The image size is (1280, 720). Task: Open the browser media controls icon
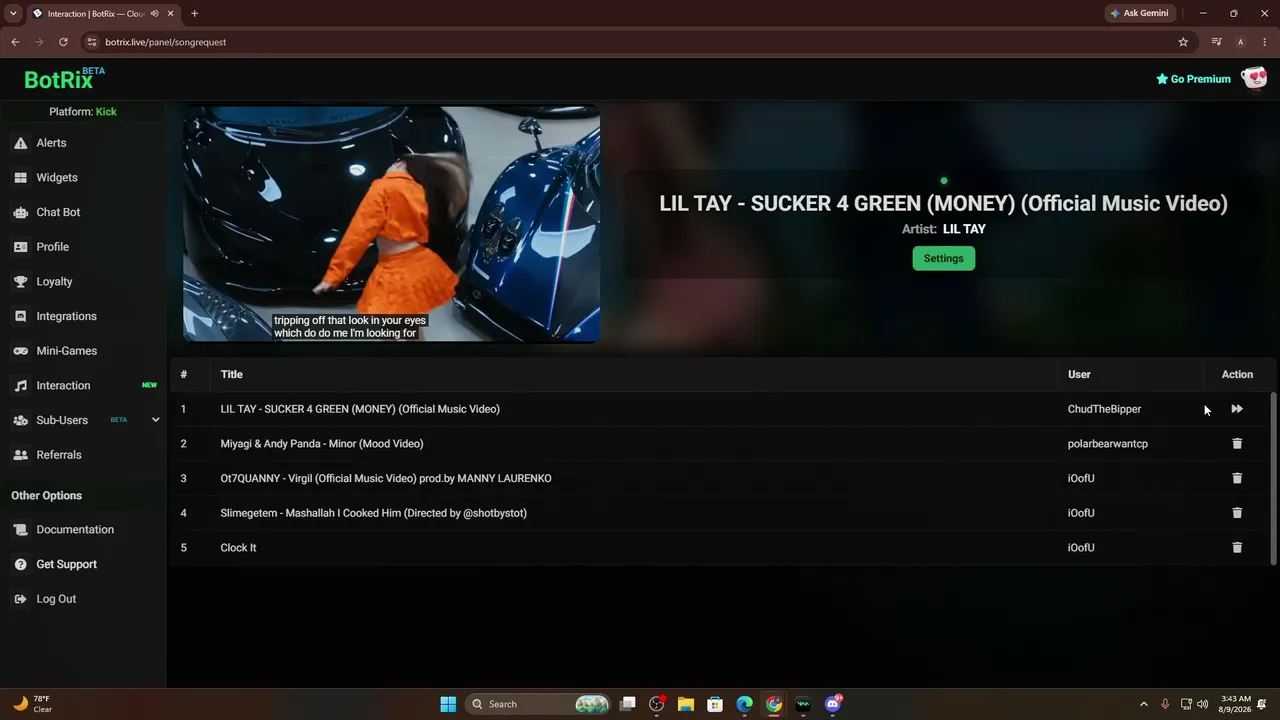[1216, 42]
